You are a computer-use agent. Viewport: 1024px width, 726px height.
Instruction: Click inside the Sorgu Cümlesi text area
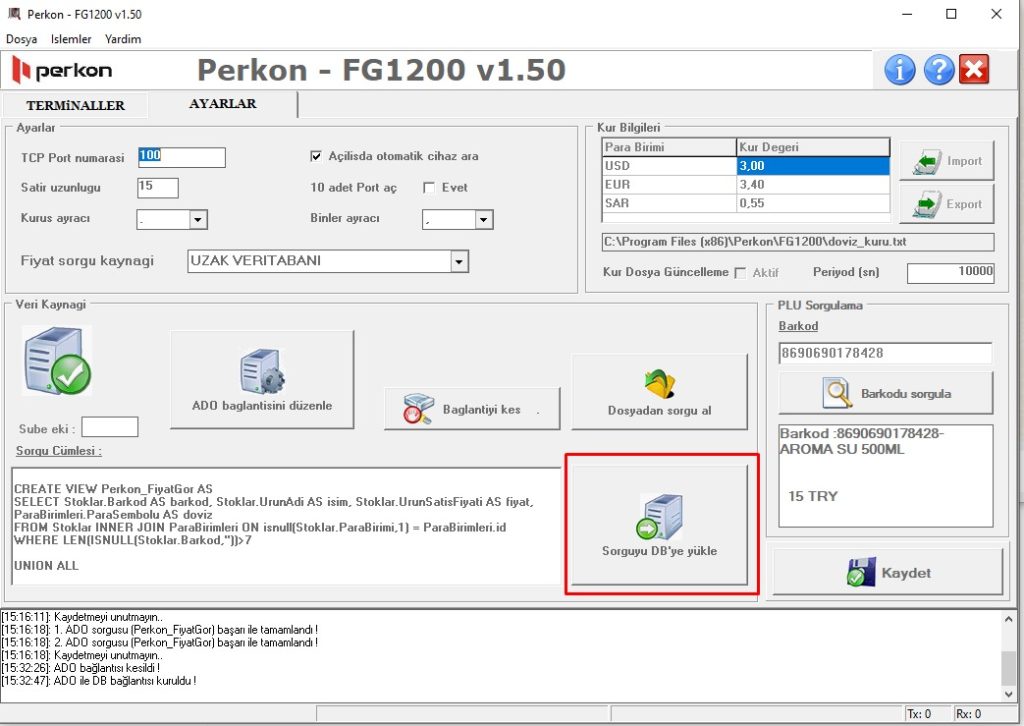[286, 526]
